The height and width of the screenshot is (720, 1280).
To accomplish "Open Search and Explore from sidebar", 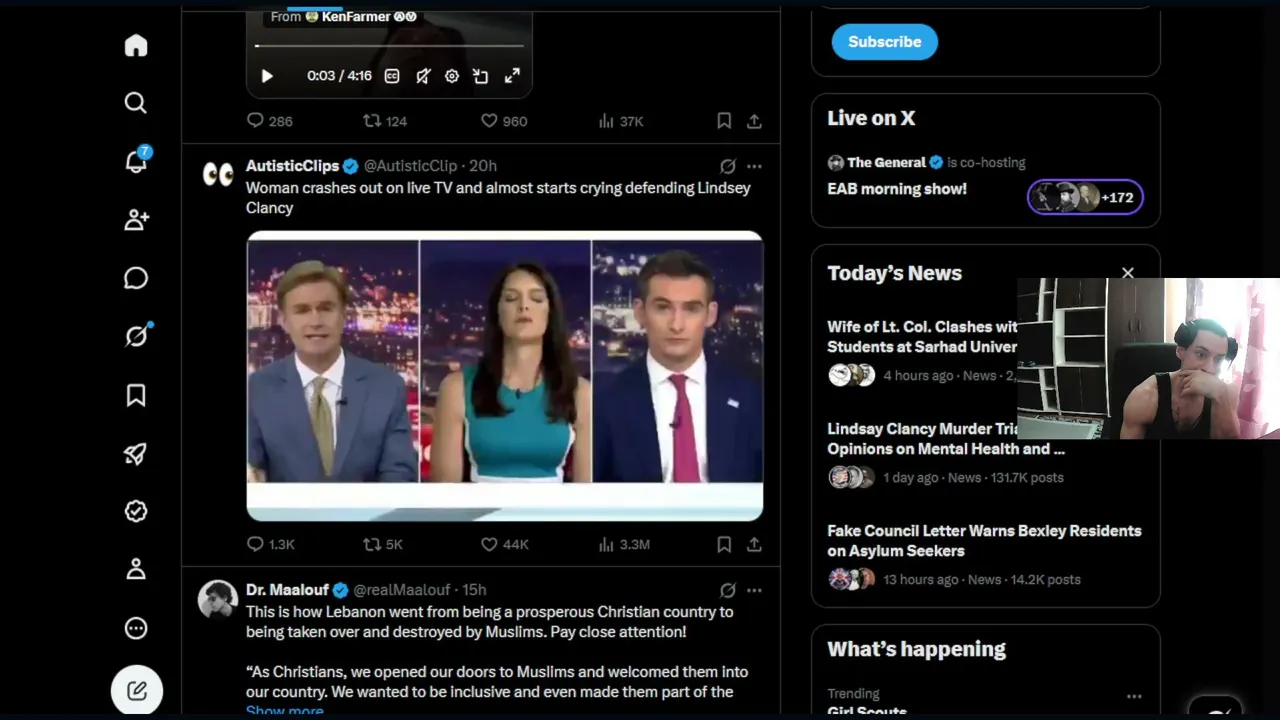I will click(x=136, y=103).
